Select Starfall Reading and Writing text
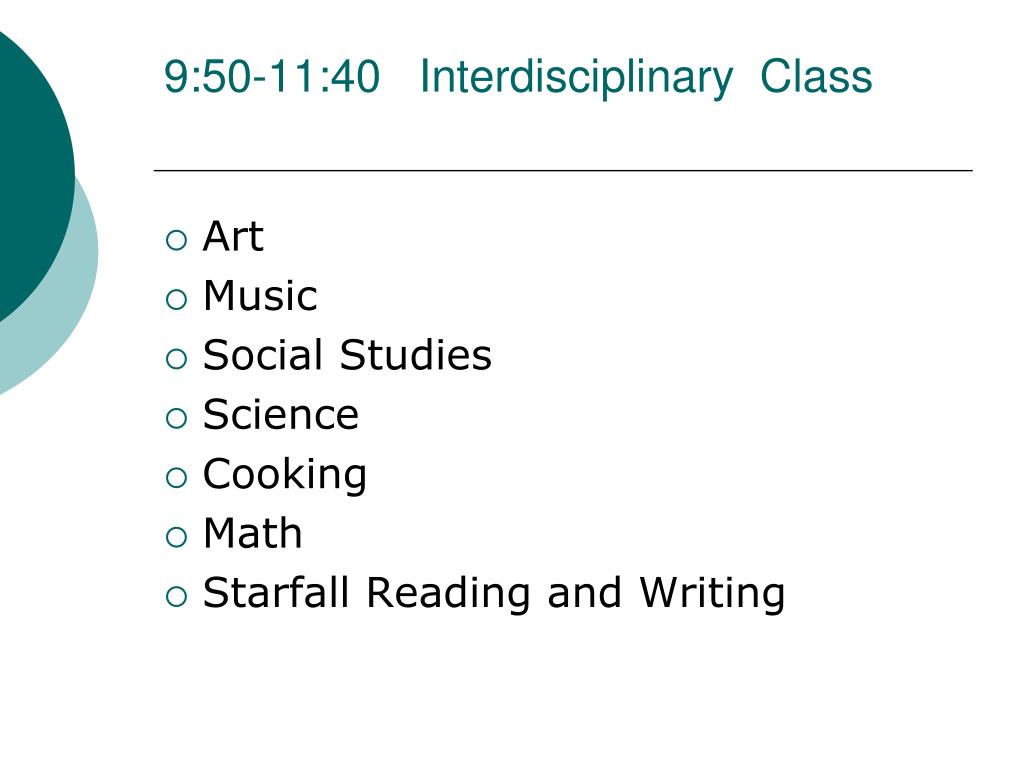Image resolution: width=1024 pixels, height=768 pixels. pos(494,594)
